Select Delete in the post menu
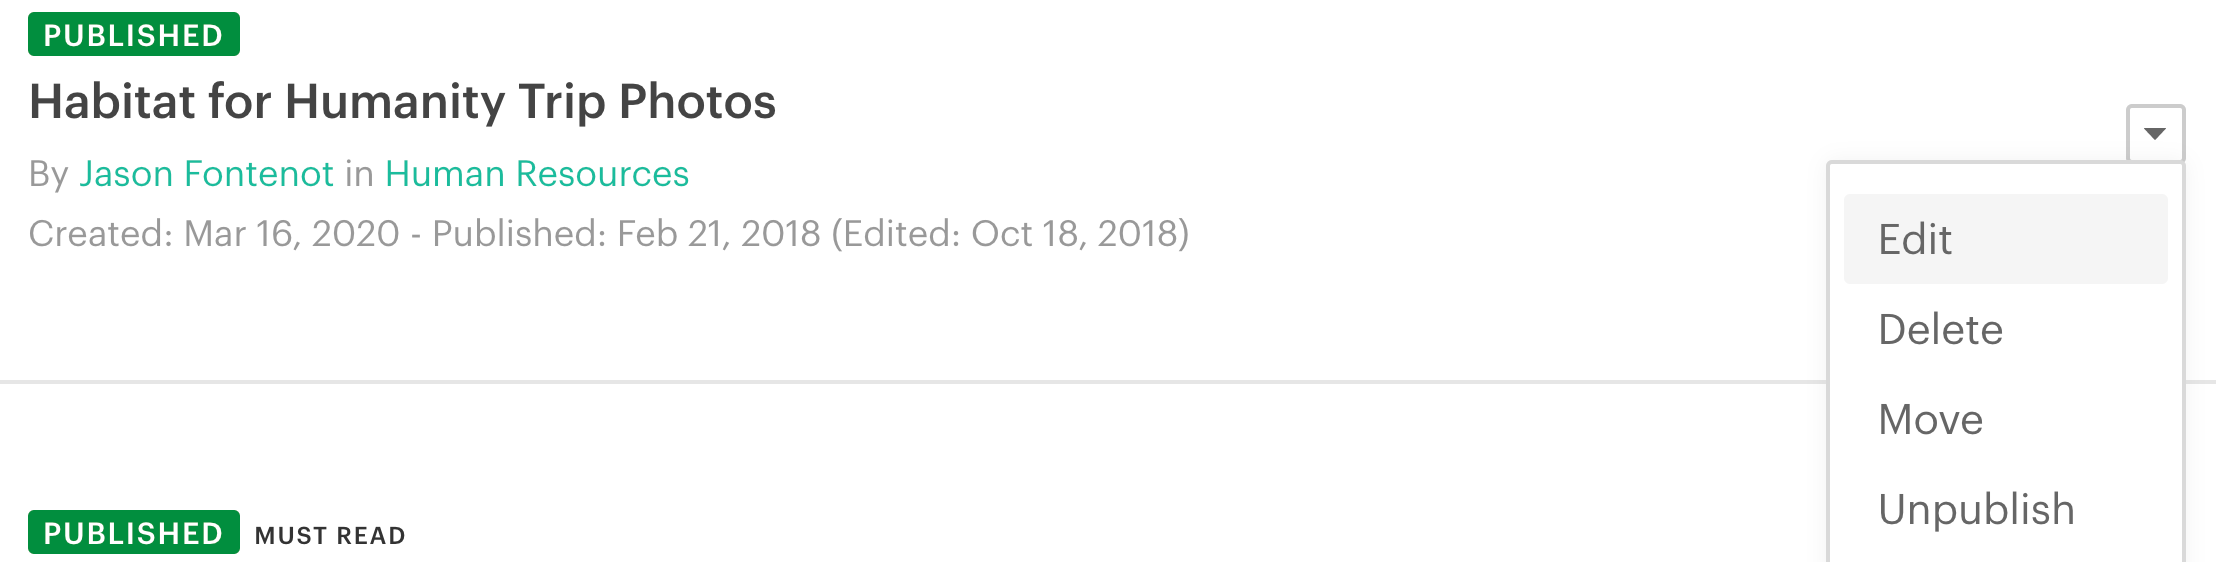The width and height of the screenshot is (2216, 562). click(x=1940, y=329)
